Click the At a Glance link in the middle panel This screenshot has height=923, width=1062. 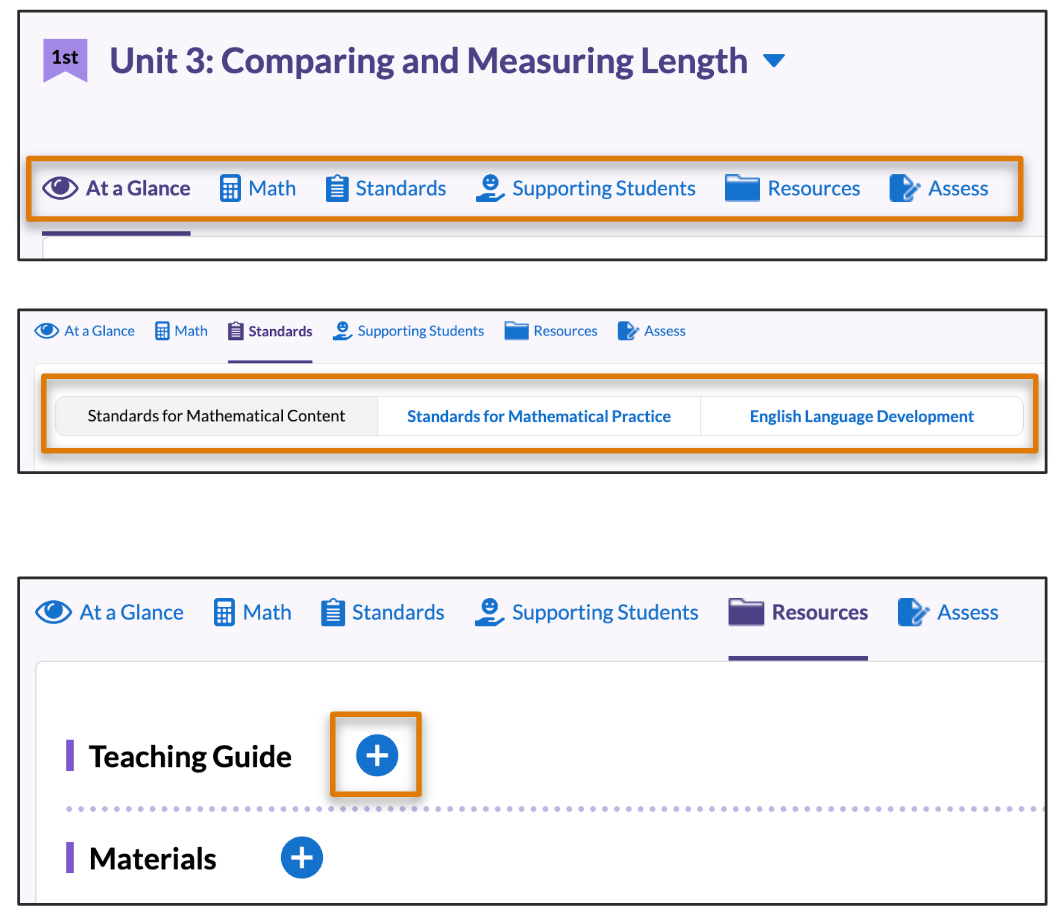99,331
